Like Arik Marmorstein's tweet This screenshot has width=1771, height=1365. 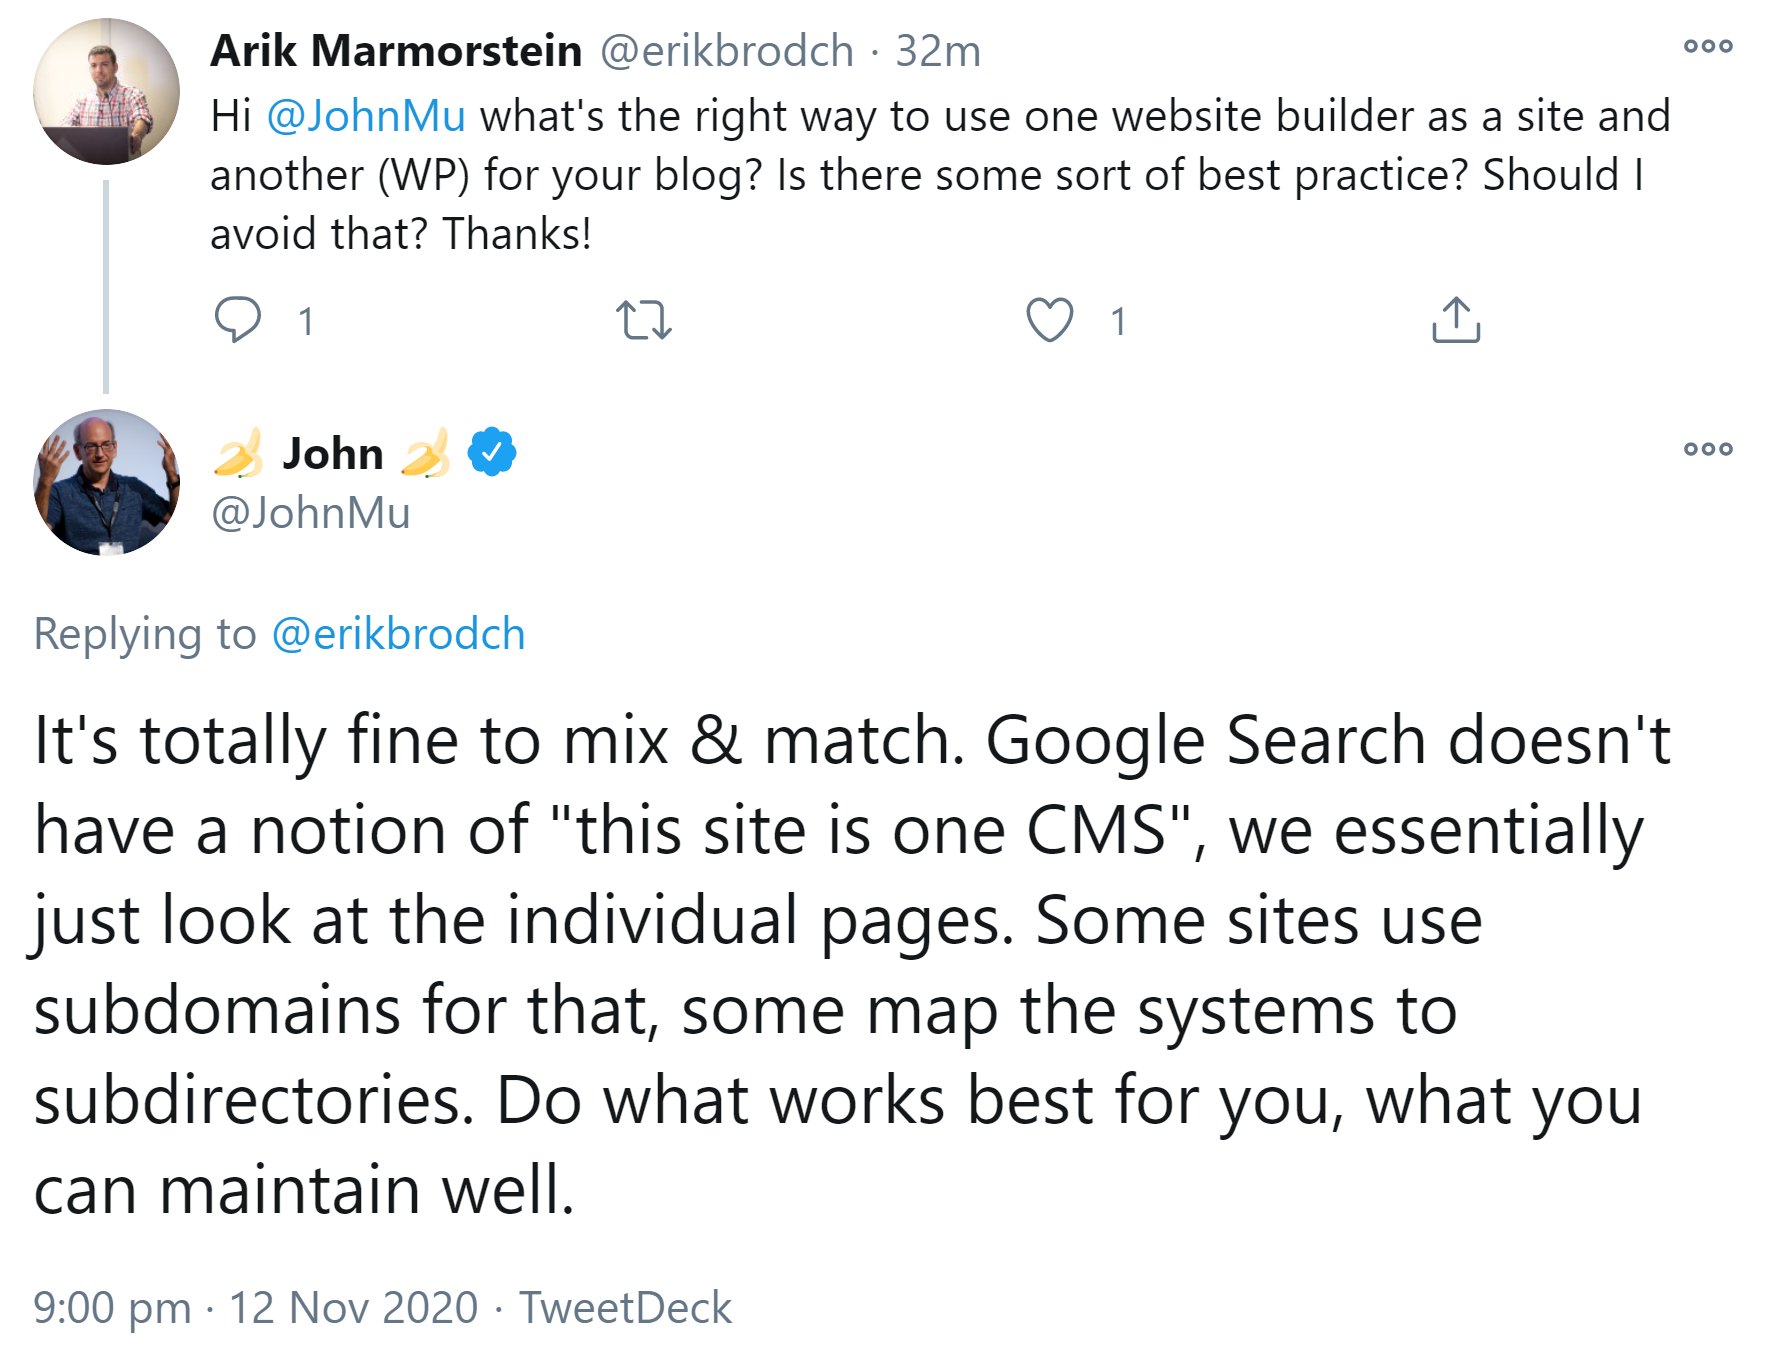point(1051,320)
